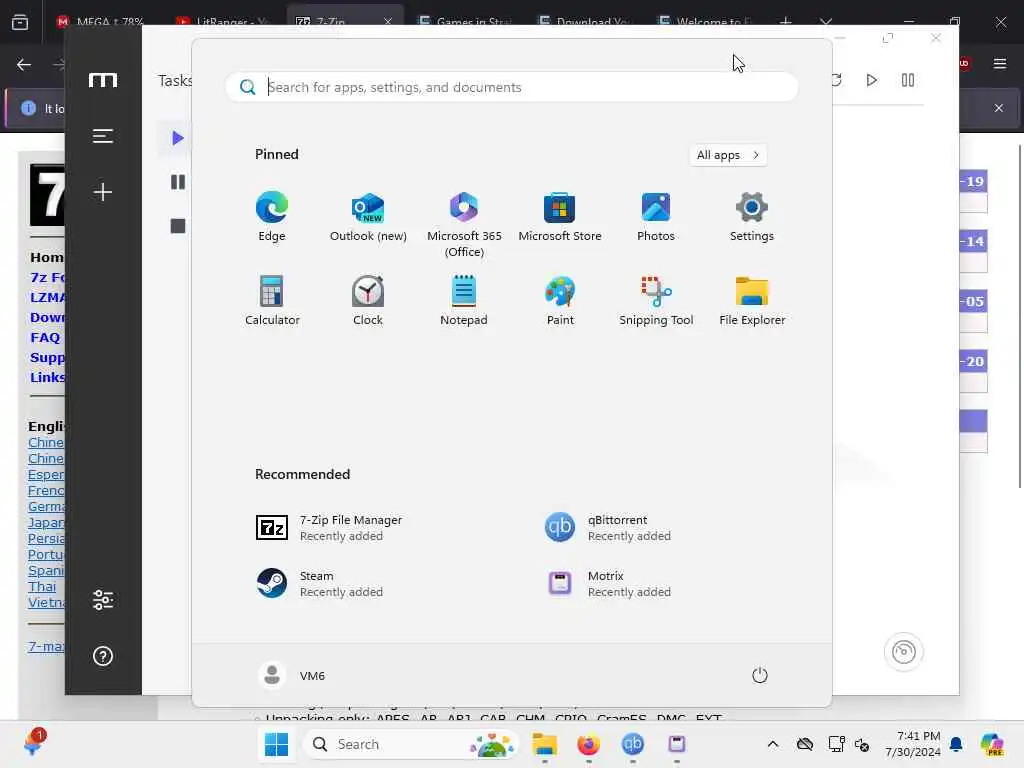
Task: Open notification bell in taskbar
Action: pos(956,744)
